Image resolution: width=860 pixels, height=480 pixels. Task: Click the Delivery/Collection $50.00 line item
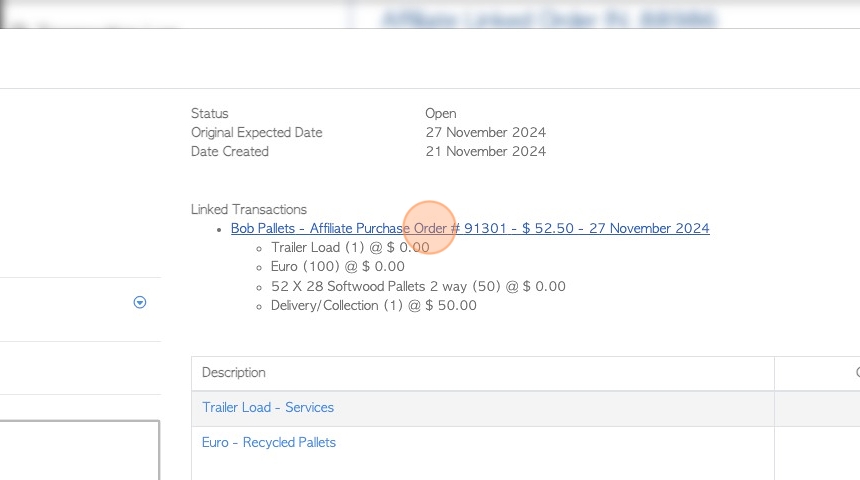[x=374, y=306]
